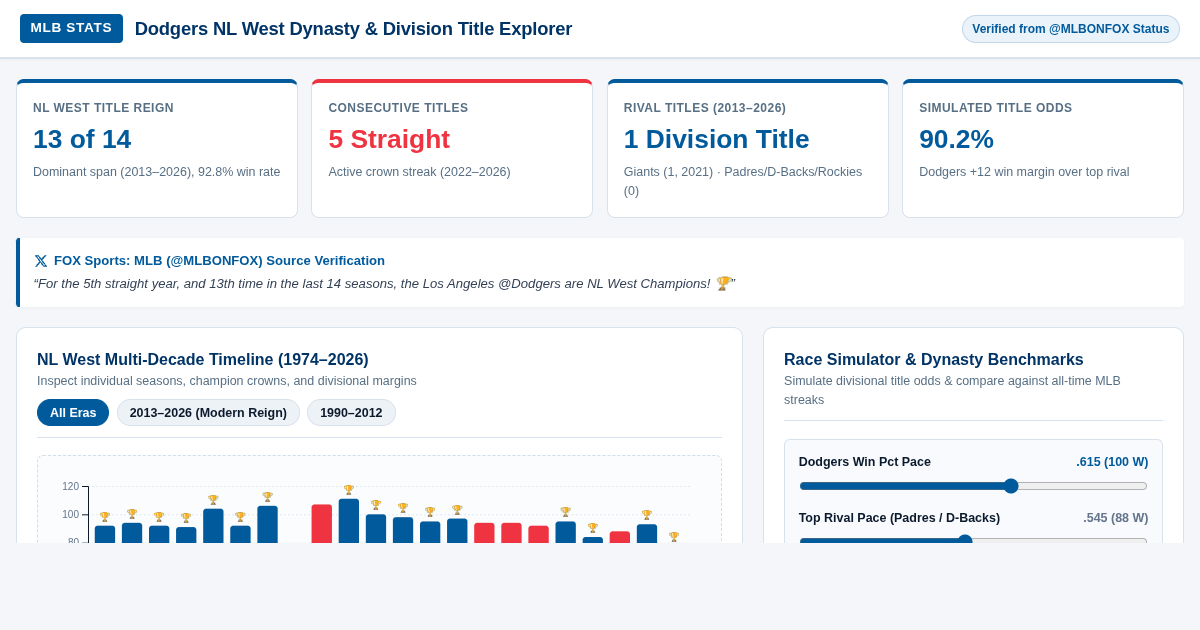This screenshot has width=1200, height=630.
Task: Click the tallest blue bar in timeline chart
Action: coord(349,521)
